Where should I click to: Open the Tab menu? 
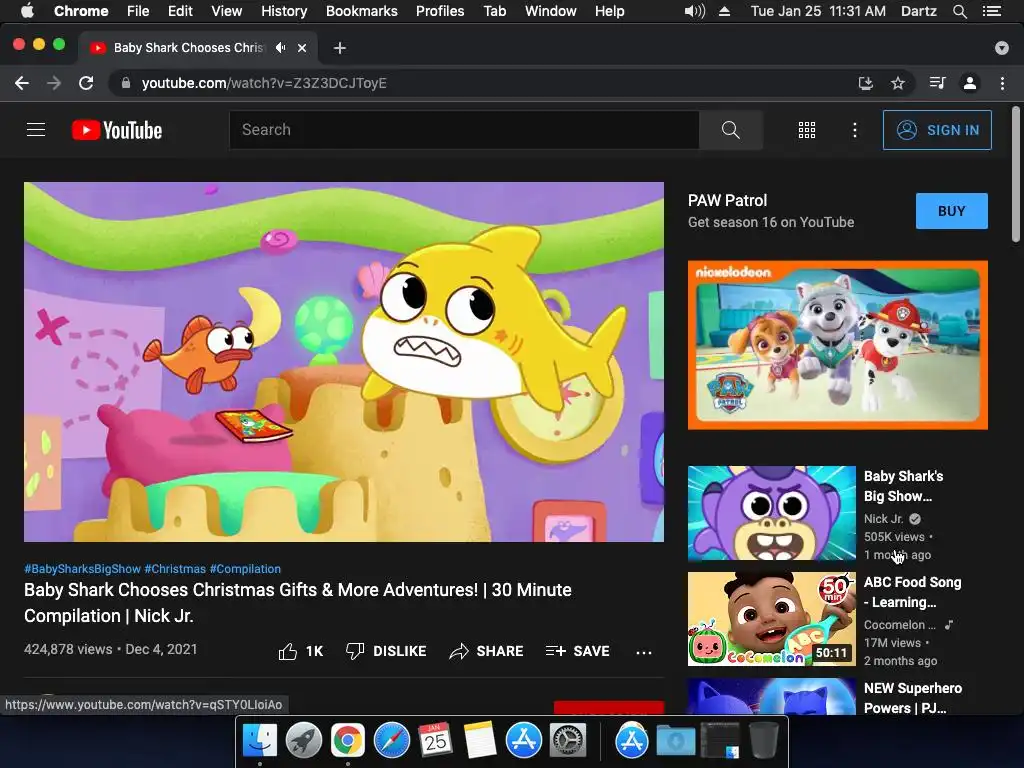[494, 11]
